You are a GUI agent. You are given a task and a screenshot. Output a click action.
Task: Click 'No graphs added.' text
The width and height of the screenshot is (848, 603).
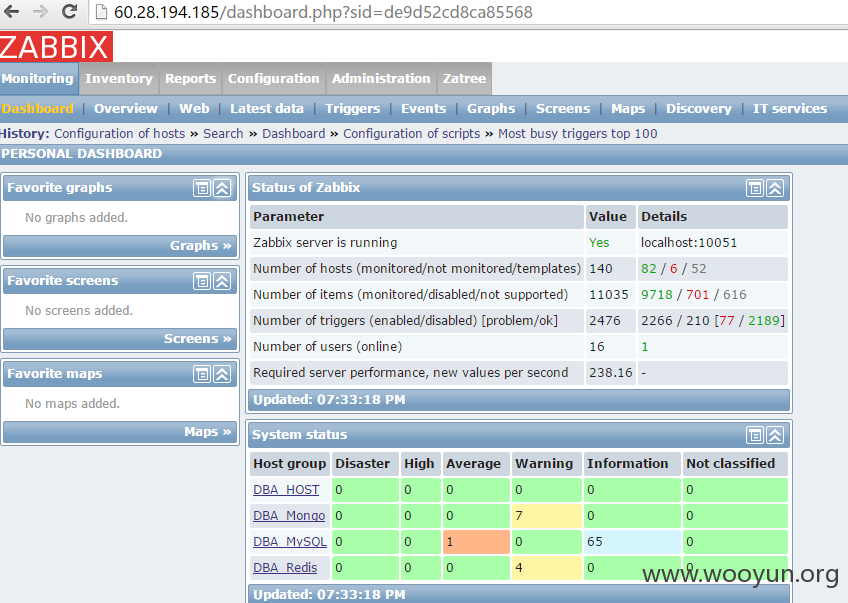pyautogui.click(x=76, y=217)
